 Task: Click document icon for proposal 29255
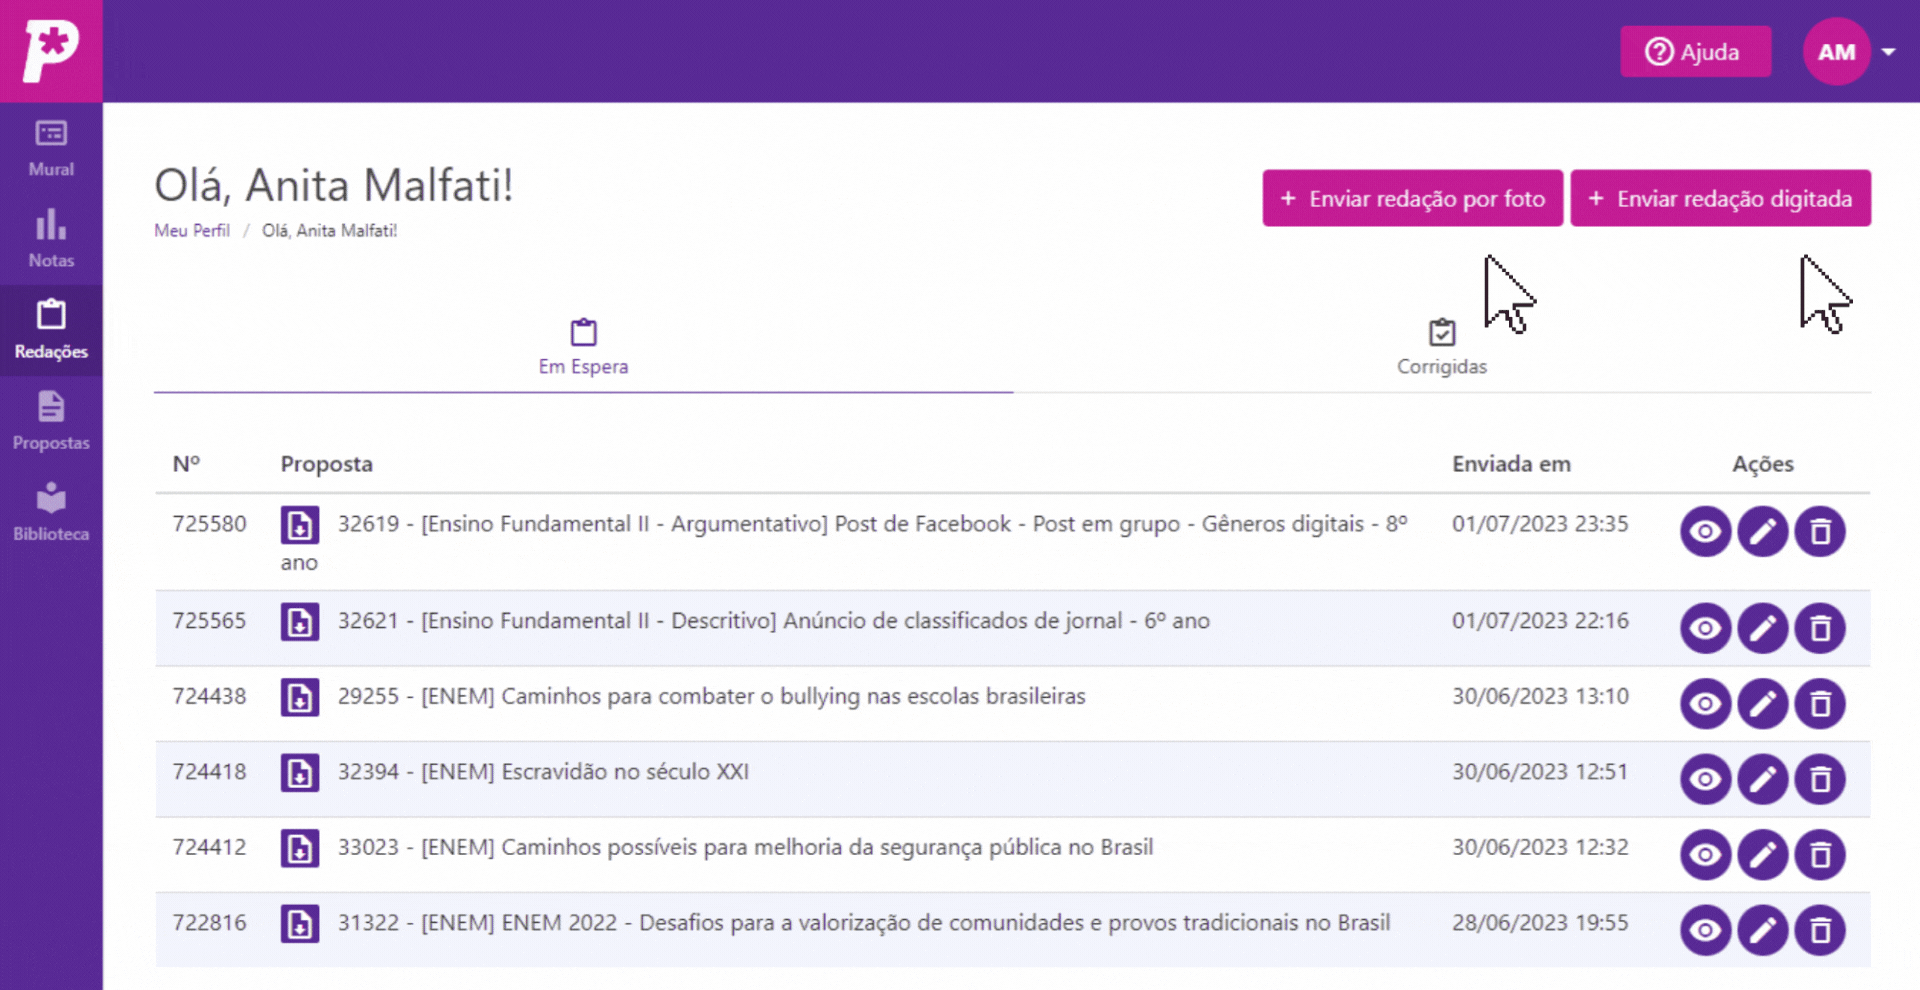coord(299,697)
